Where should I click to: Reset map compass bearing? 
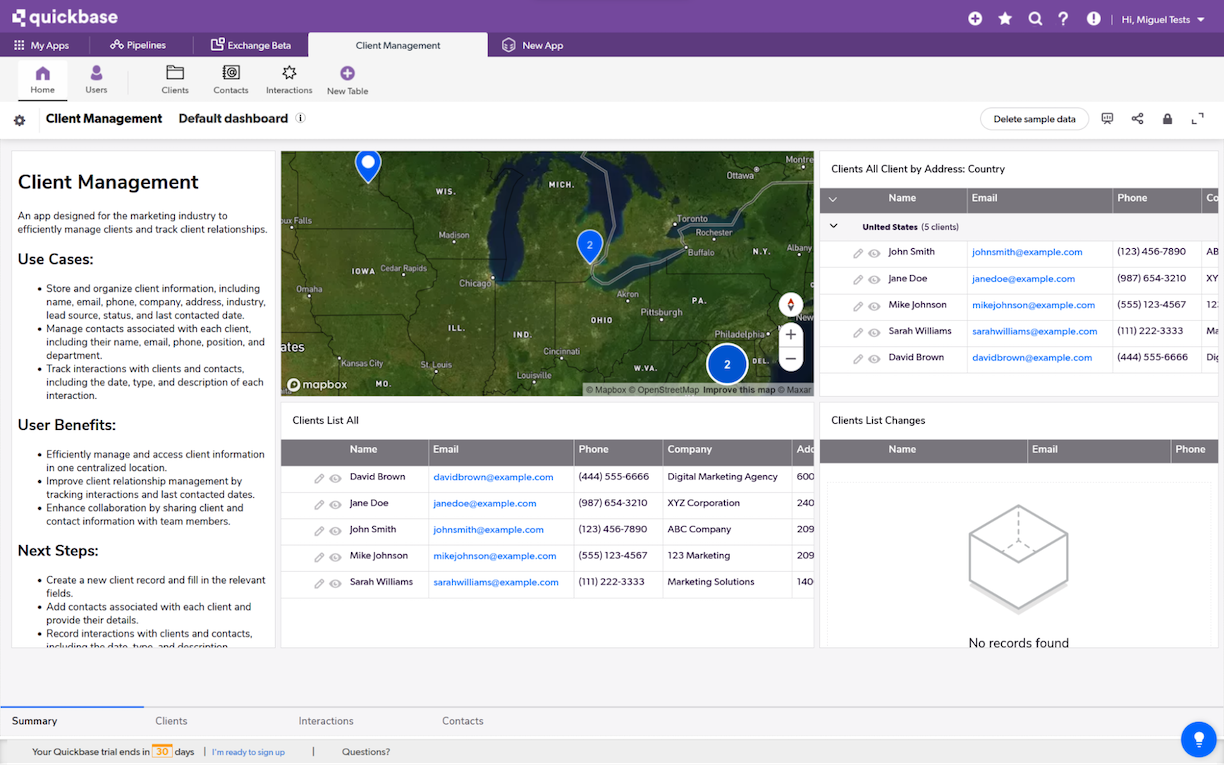790,305
